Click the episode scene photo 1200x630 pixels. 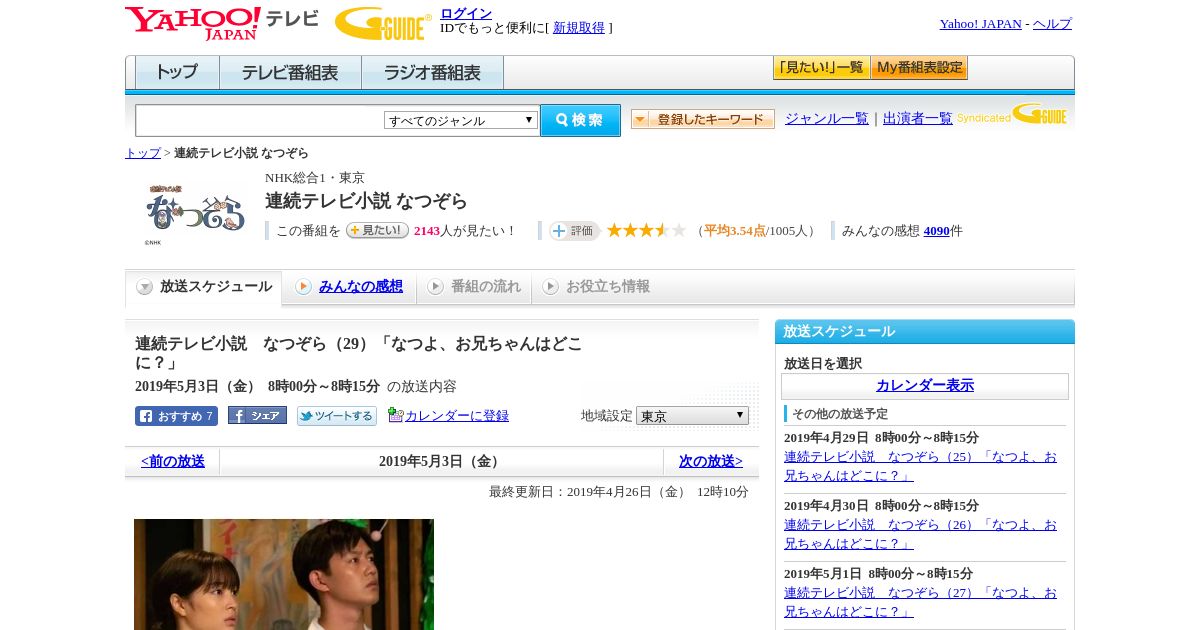(284, 574)
